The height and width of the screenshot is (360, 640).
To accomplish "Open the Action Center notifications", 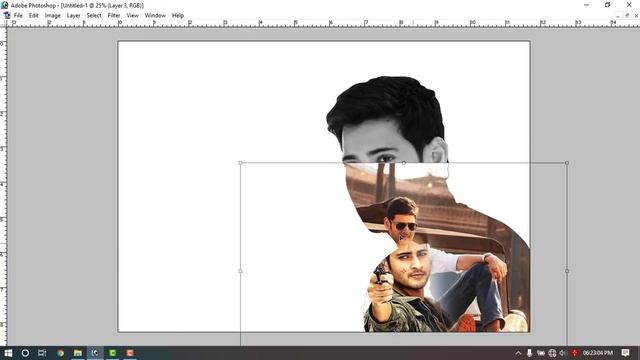I will point(625,353).
